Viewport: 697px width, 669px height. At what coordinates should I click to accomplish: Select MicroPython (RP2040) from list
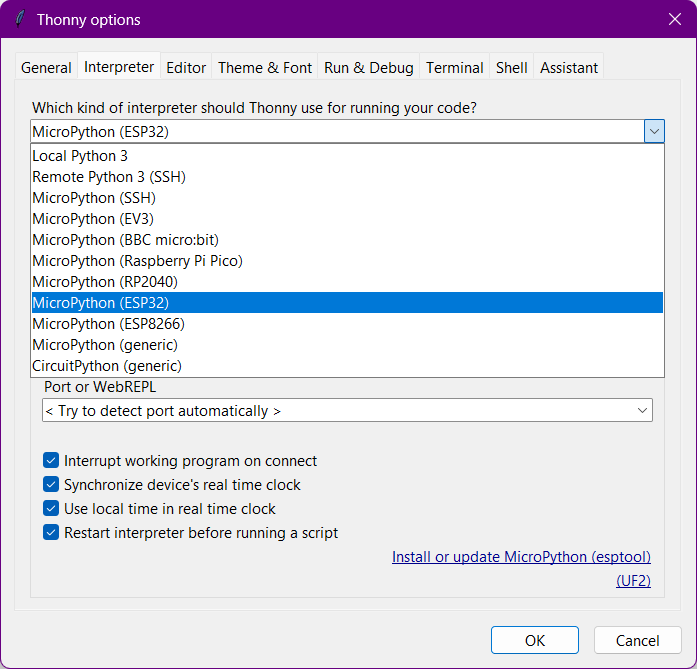347,282
